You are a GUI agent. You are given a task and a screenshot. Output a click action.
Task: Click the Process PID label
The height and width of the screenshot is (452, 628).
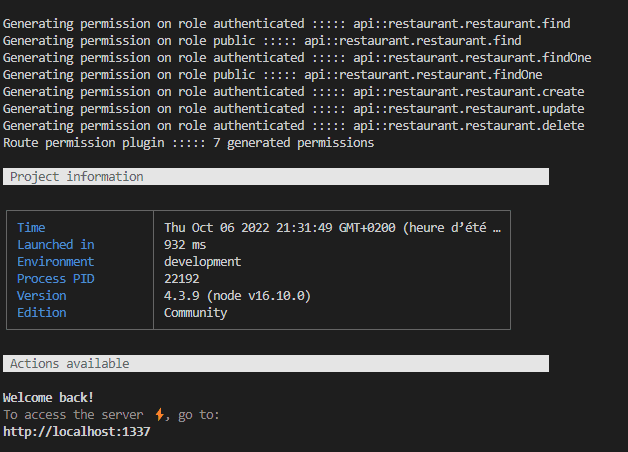[x=56, y=279]
